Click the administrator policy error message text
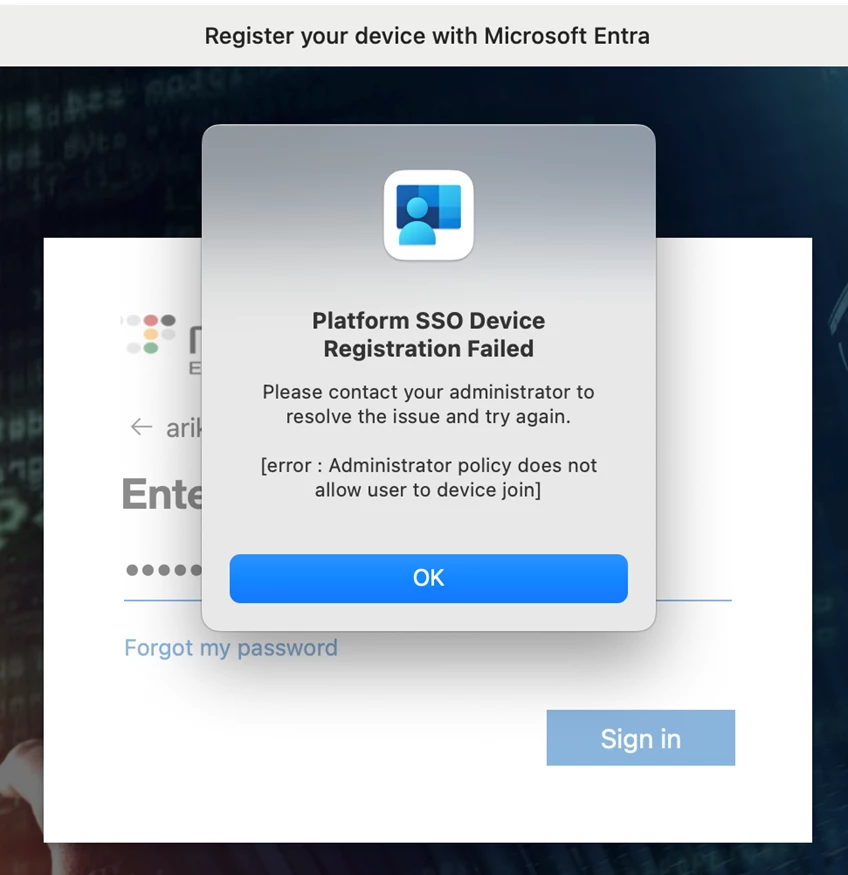 428,477
